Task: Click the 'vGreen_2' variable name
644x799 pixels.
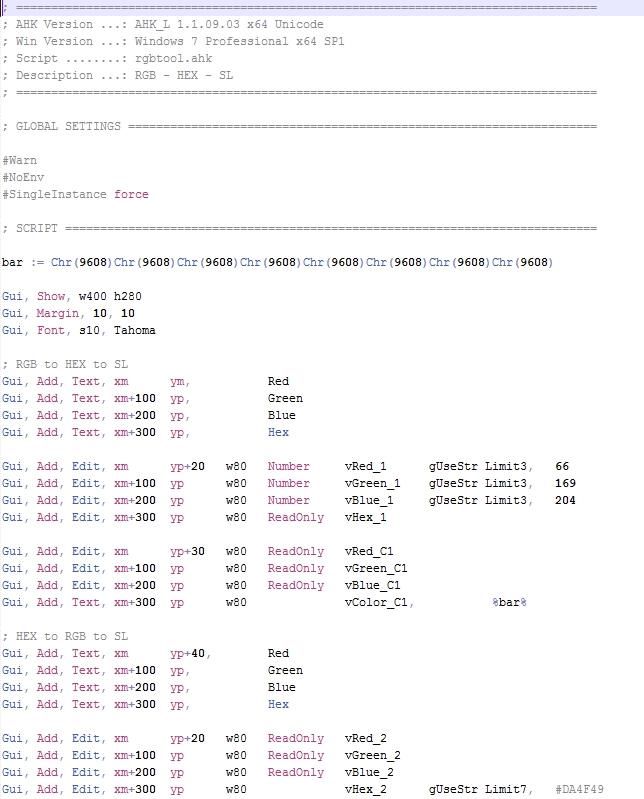Action: (372, 755)
